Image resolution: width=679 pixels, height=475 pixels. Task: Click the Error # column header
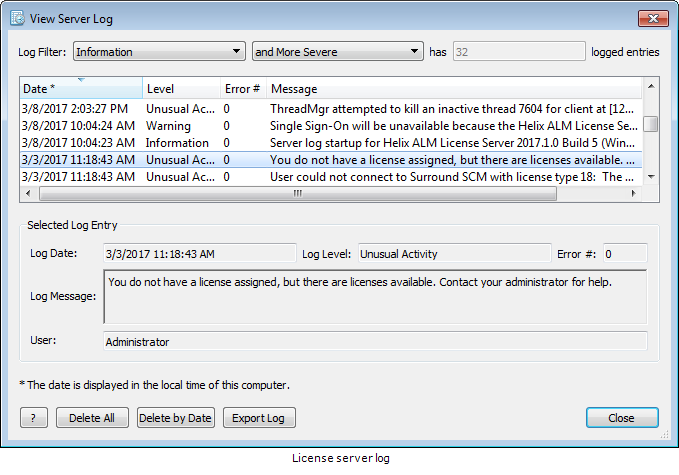tap(242, 89)
